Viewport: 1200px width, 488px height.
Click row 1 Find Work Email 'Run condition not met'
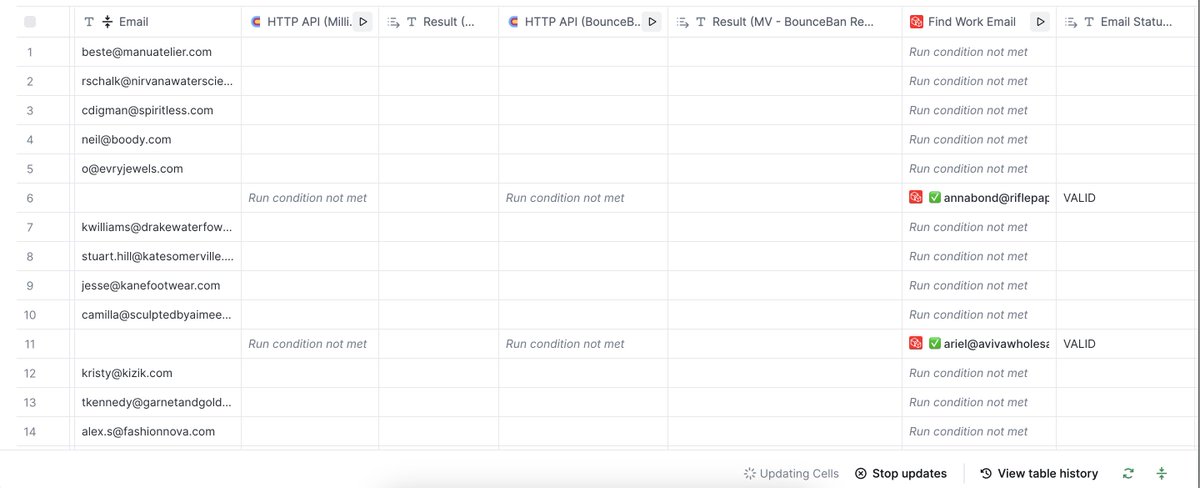tap(968, 52)
